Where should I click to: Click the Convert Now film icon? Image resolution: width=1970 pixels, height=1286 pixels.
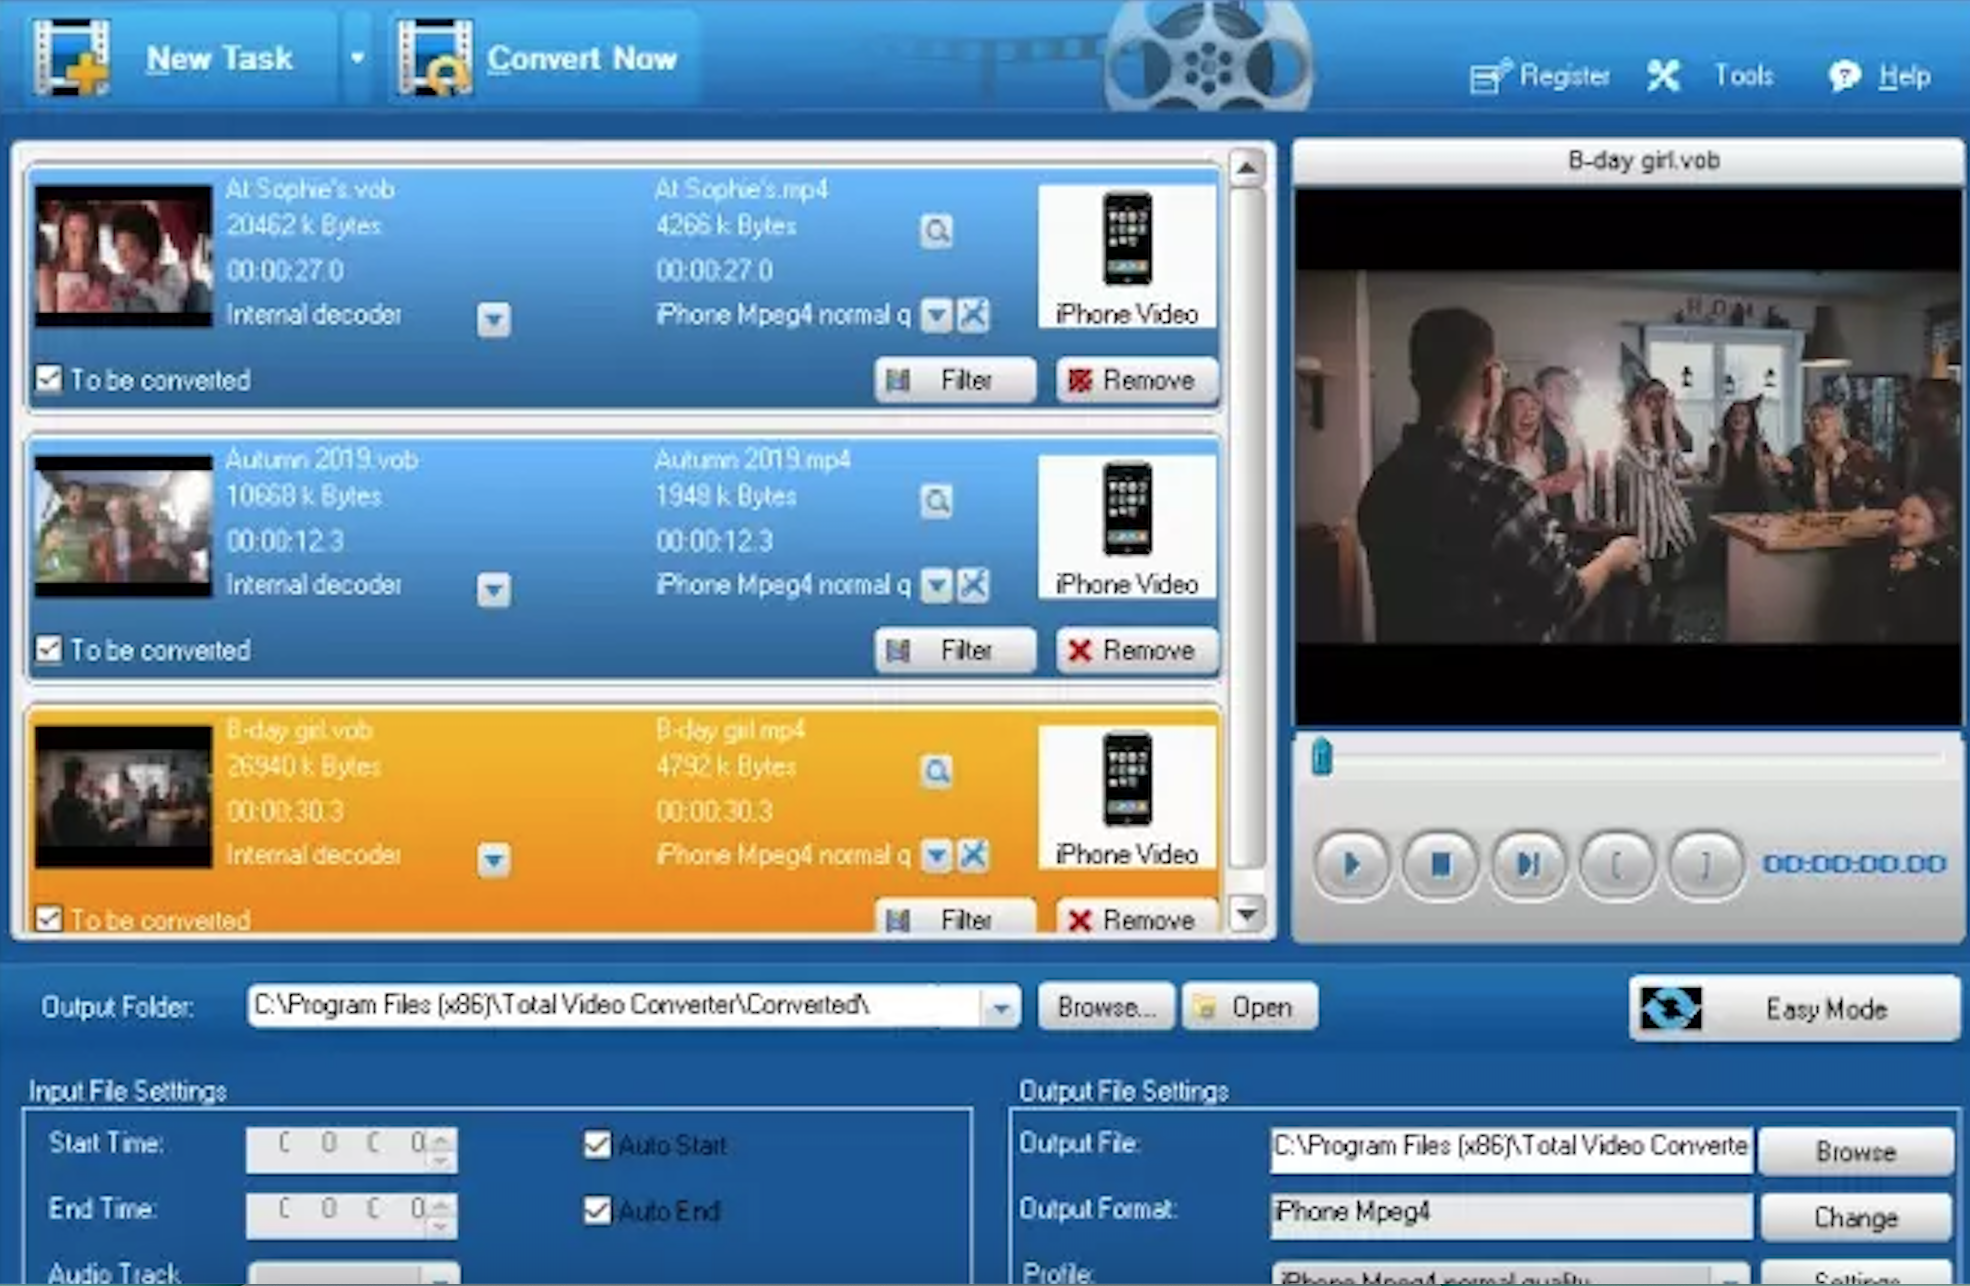[435, 58]
